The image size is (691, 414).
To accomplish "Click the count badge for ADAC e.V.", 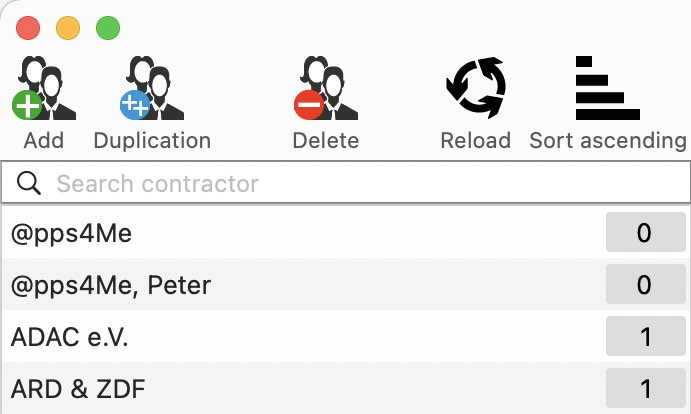I will [x=646, y=336].
